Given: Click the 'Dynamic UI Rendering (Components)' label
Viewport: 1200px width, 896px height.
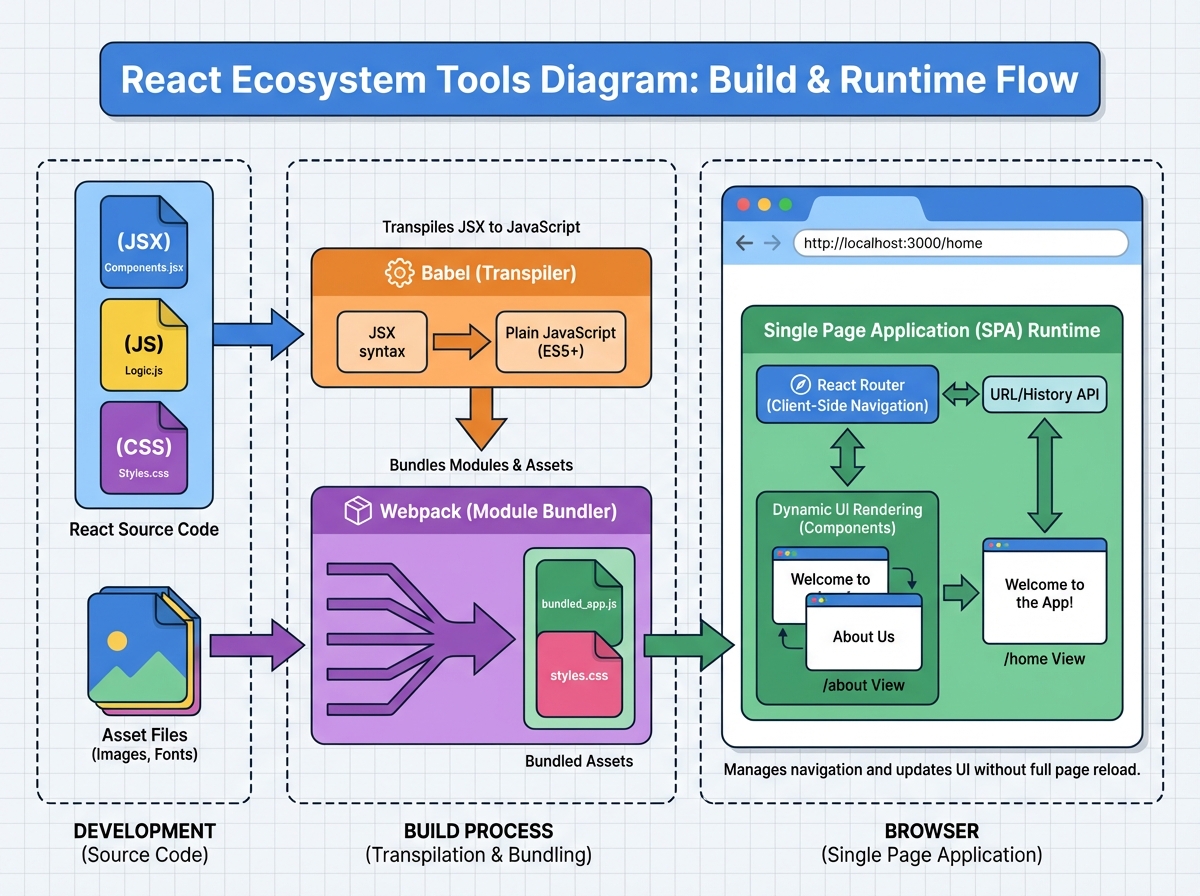Looking at the screenshot, I should 847,518.
